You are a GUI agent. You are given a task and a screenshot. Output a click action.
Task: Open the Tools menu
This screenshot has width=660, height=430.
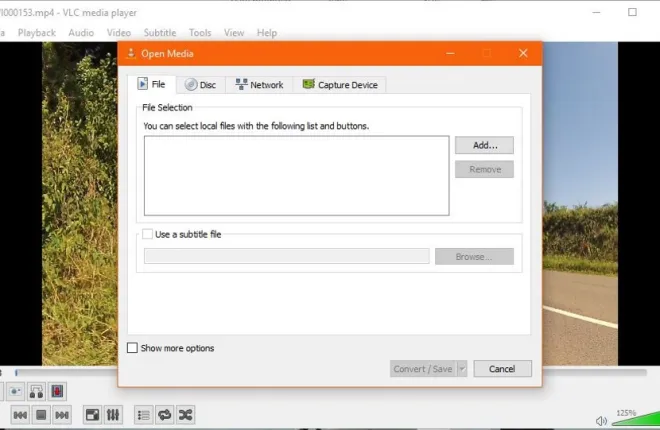[x=200, y=32]
